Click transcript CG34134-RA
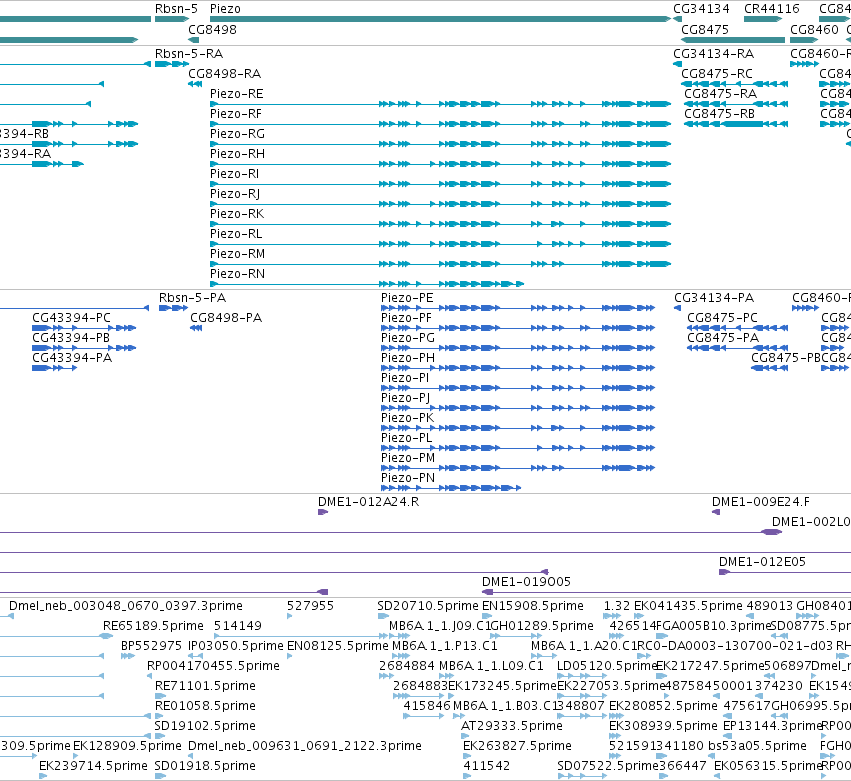This screenshot has width=851, height=781. tap(714, 54)
